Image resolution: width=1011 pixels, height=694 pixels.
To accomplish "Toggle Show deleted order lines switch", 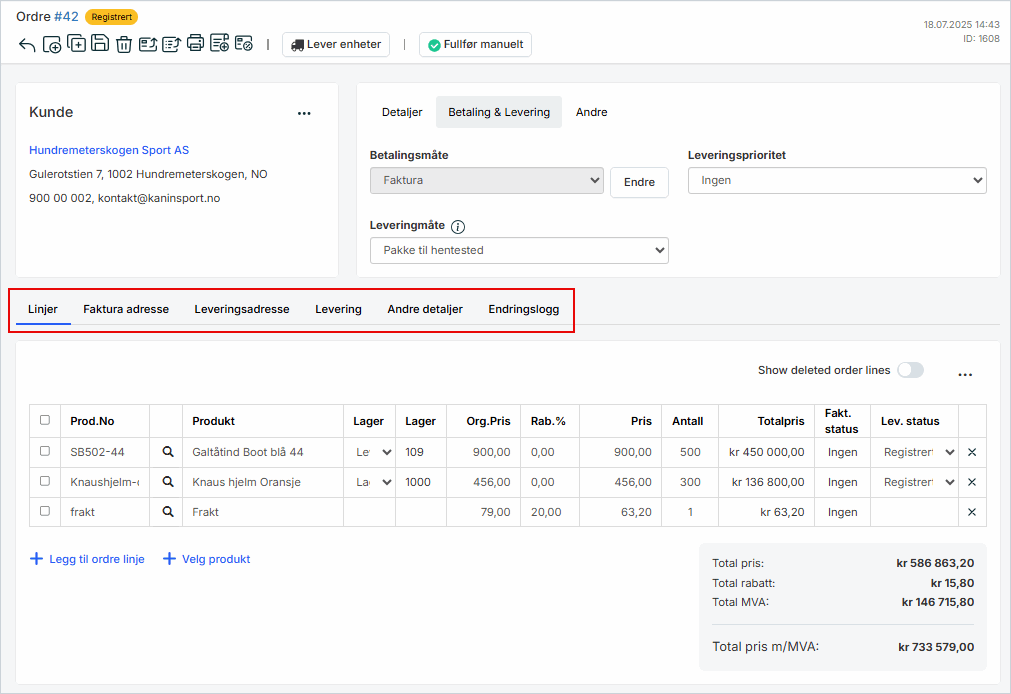I will tap(909, 370).
